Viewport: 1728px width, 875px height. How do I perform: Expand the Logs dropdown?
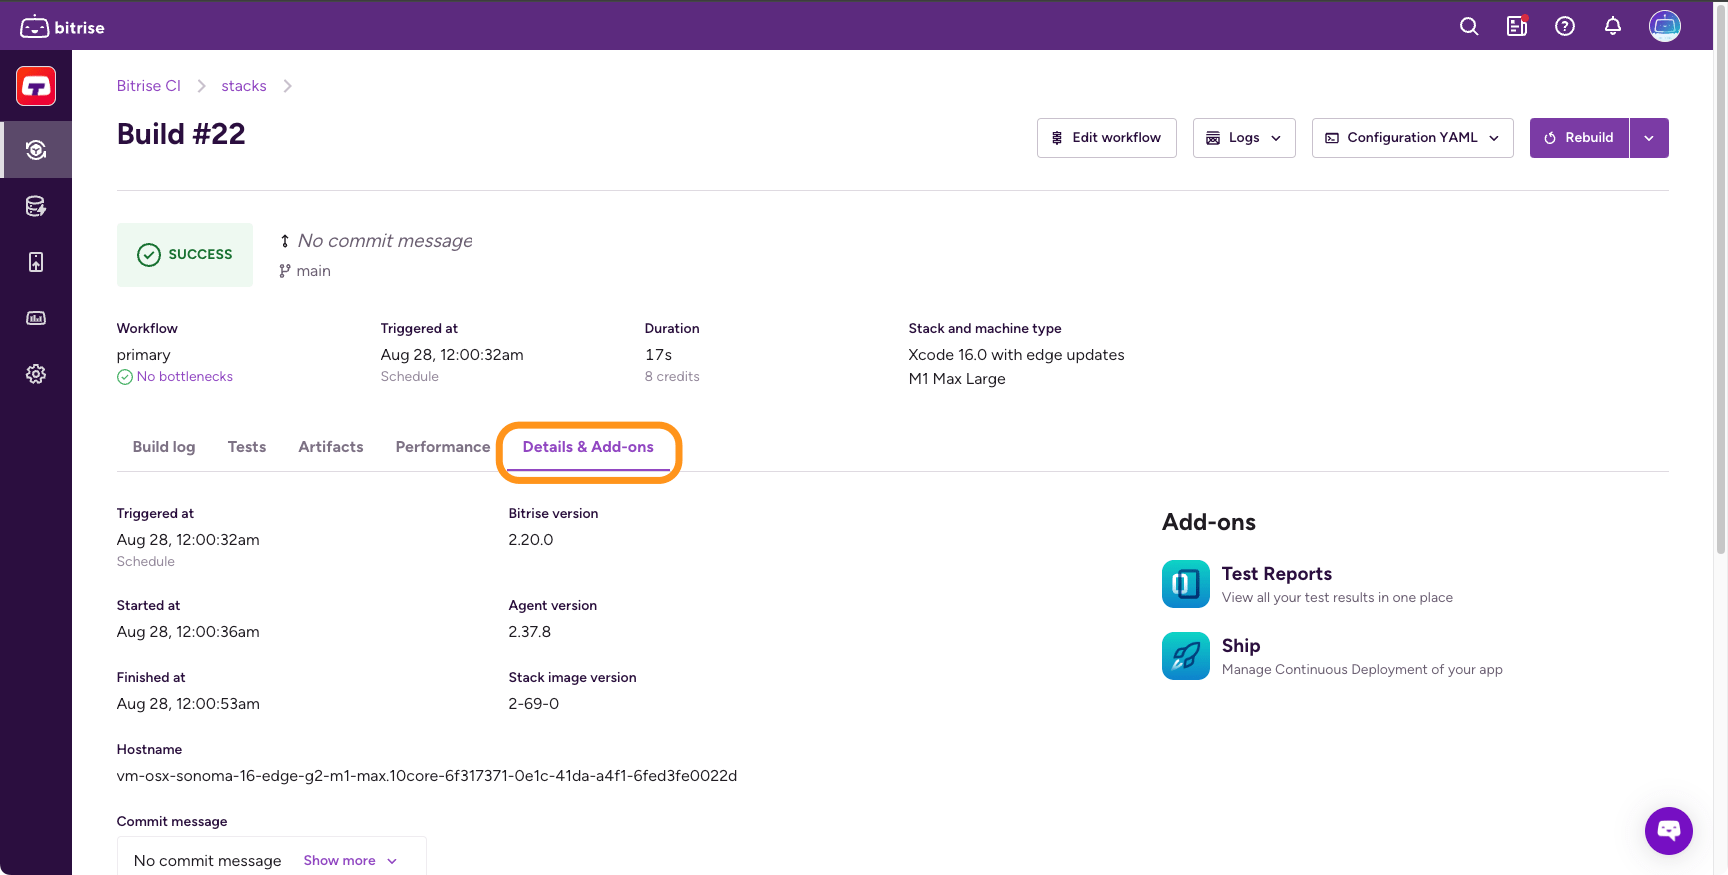tap(1243, 138)
